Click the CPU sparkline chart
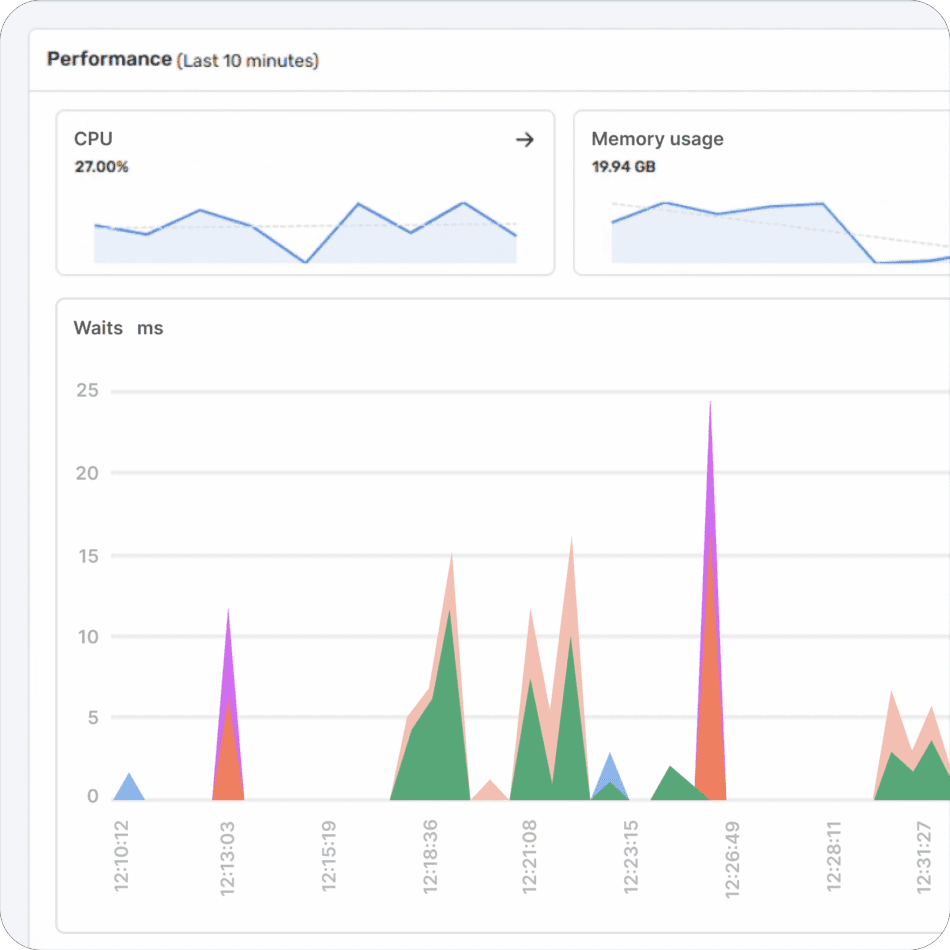The height and width of the screenshot is (950, 950). (305, 233)
